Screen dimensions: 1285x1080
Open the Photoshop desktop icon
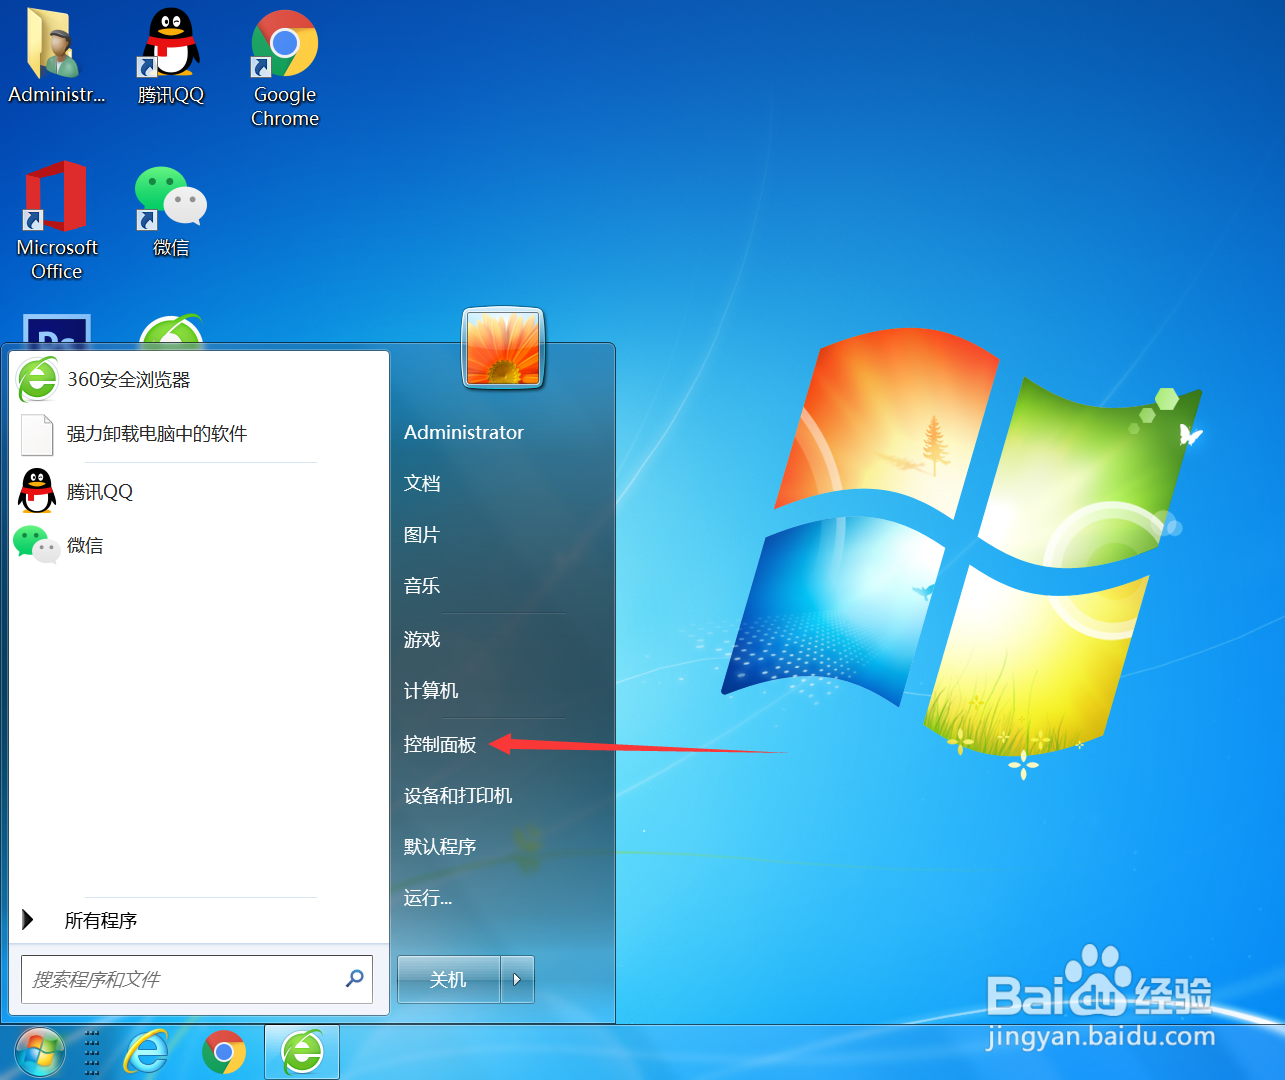click(57, 331)
